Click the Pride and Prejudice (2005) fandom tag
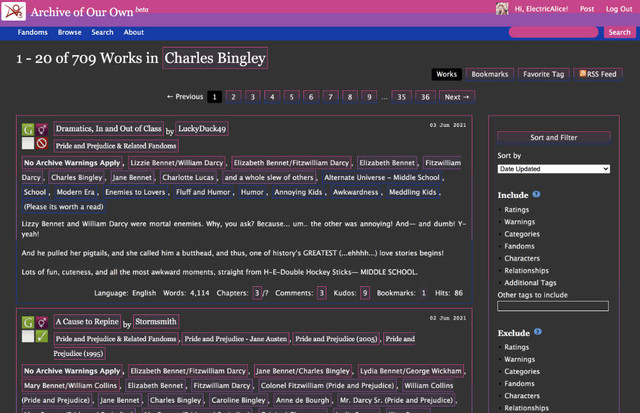 pyautogui.click(x=336, y=339)
